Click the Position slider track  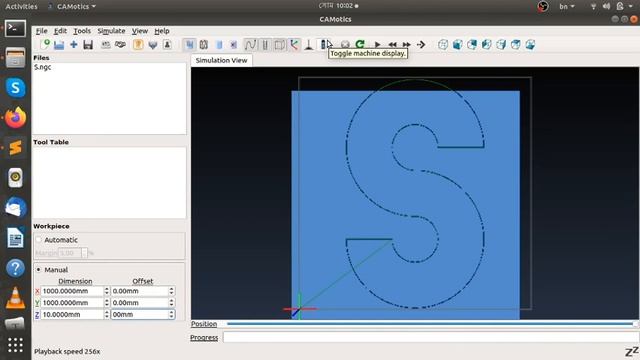(432, 324)
